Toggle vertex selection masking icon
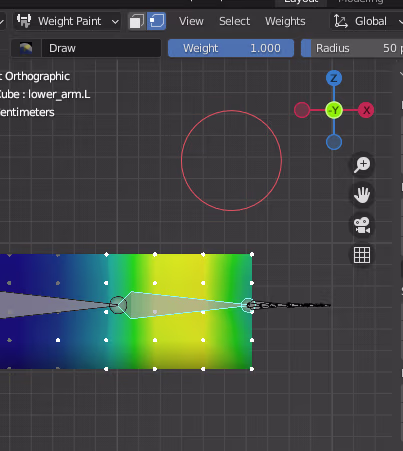 [x=156, y=21]
